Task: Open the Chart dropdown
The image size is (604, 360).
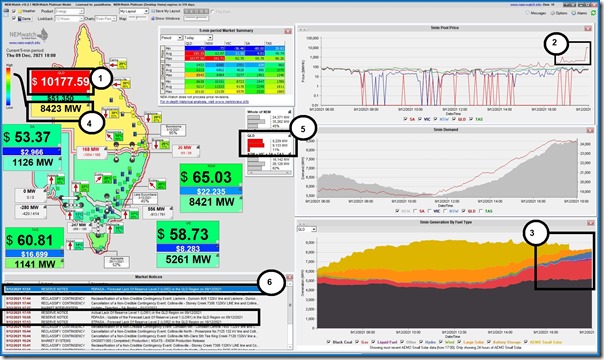Action: coord(105,18)
